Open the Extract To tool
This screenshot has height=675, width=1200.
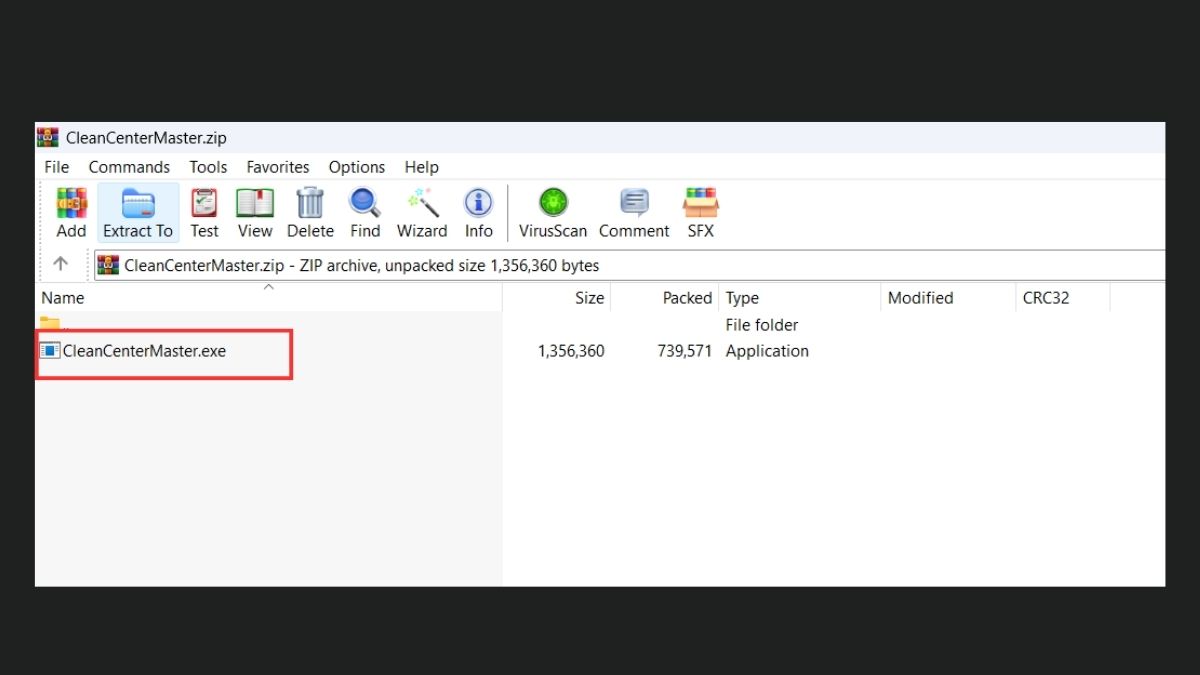tap(138, 213)
